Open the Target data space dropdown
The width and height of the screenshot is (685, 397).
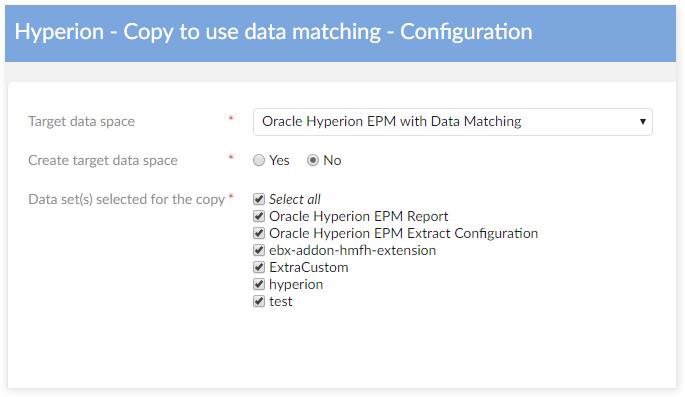[453, 122]
